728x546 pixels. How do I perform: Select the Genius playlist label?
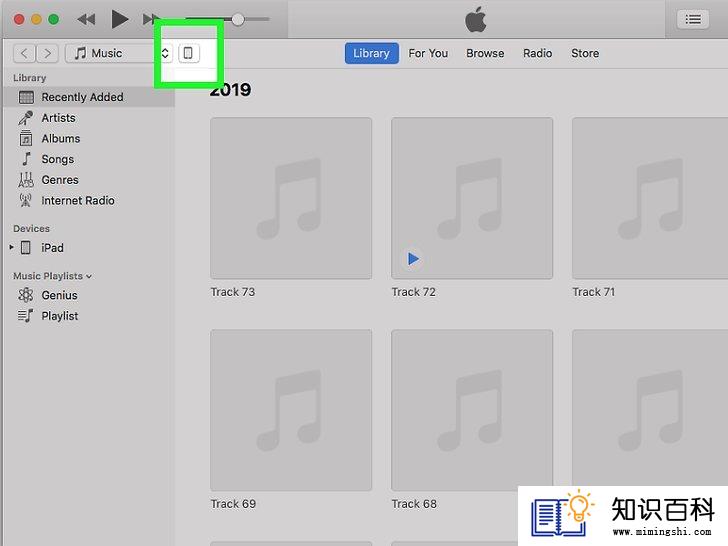tap(59, 295)
